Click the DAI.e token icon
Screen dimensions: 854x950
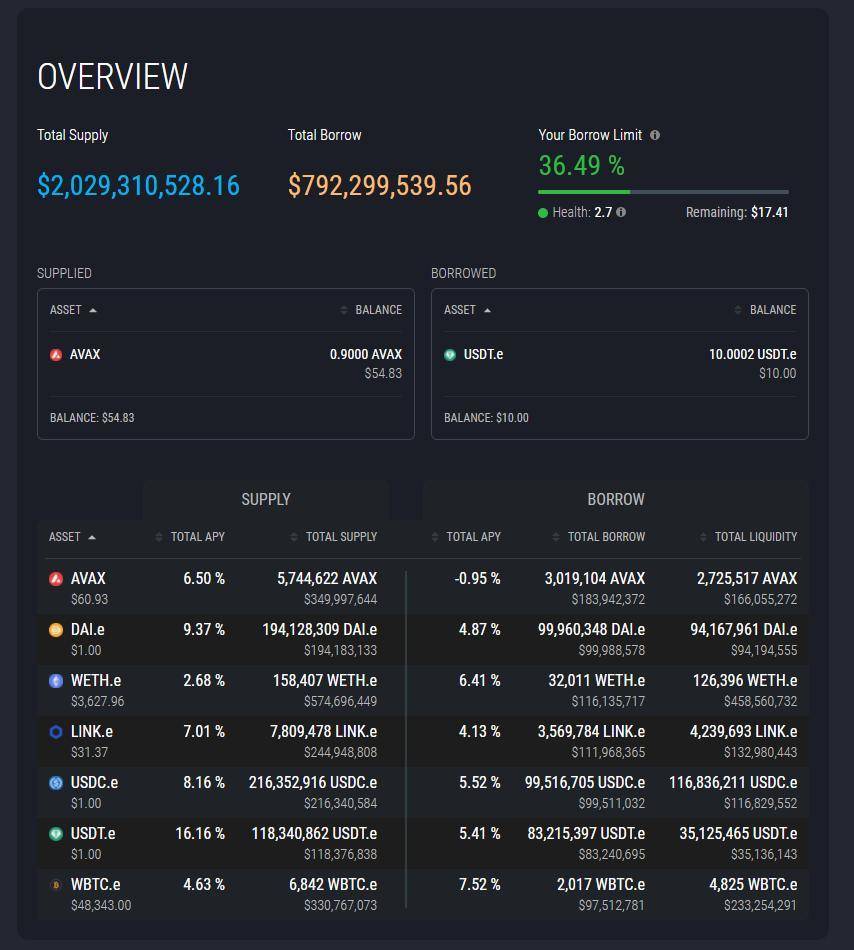pyautogui.click(x=56, y=630)
